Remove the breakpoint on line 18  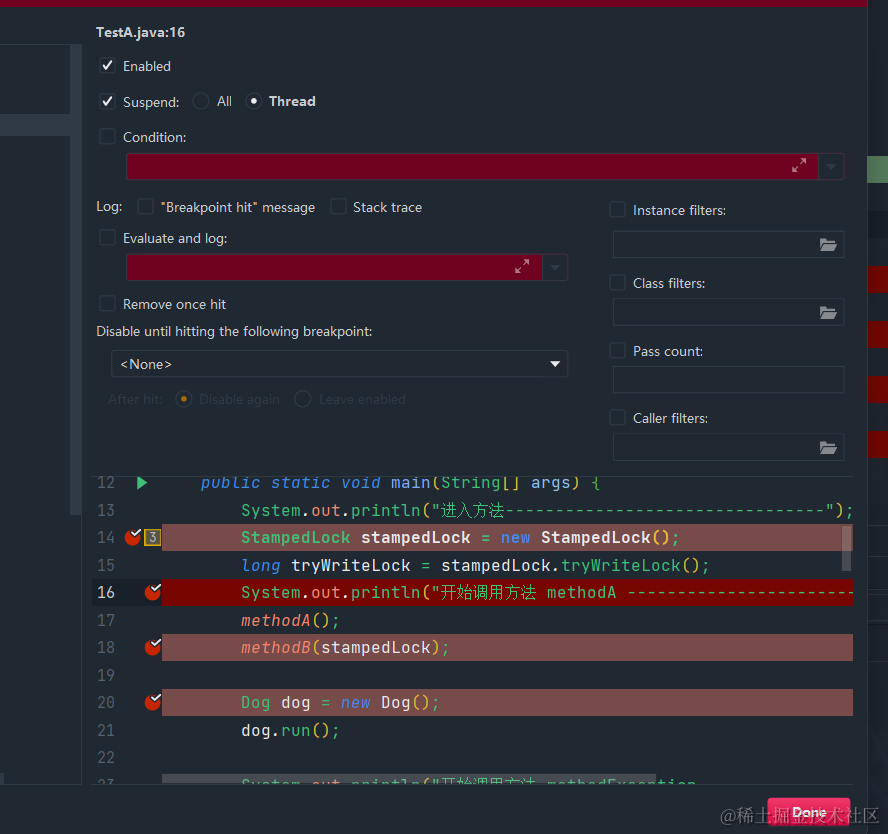[153, 647]
